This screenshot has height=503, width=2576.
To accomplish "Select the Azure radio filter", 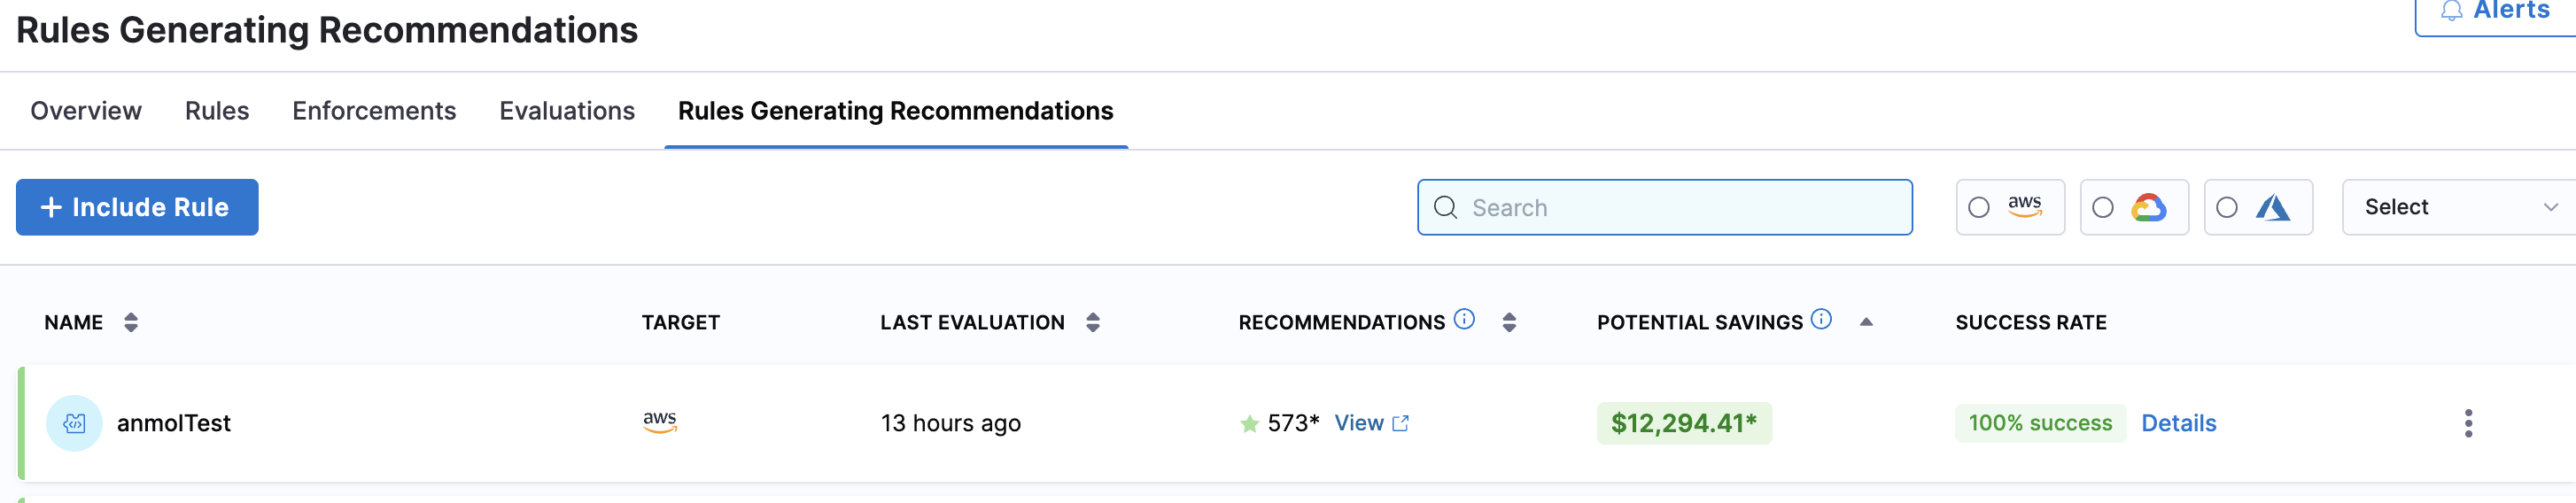I will pyautogui.click(x=2227, y=207).
